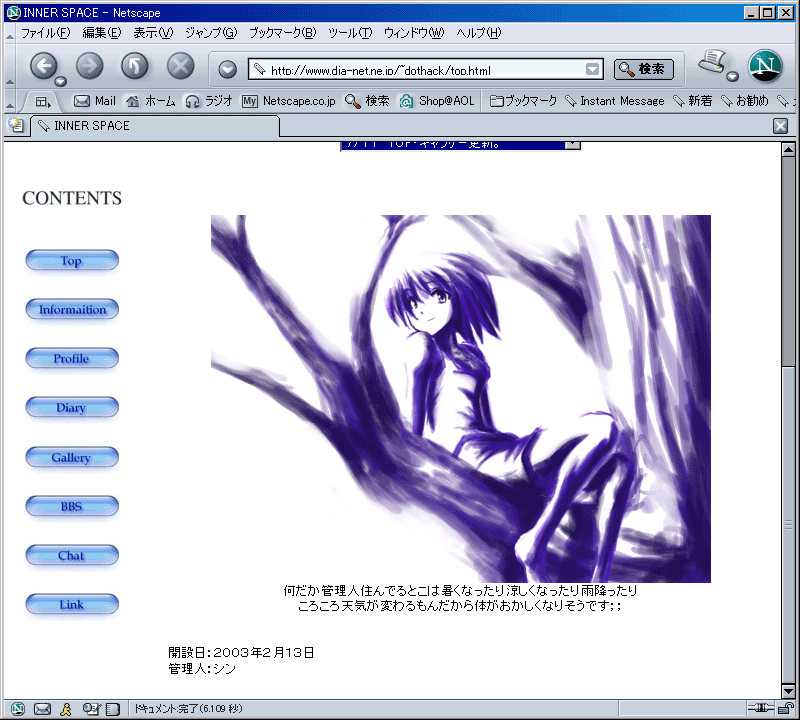Screen dimensions: 800x720
Task: Click the Print icon
Action: tap(713, 61)
